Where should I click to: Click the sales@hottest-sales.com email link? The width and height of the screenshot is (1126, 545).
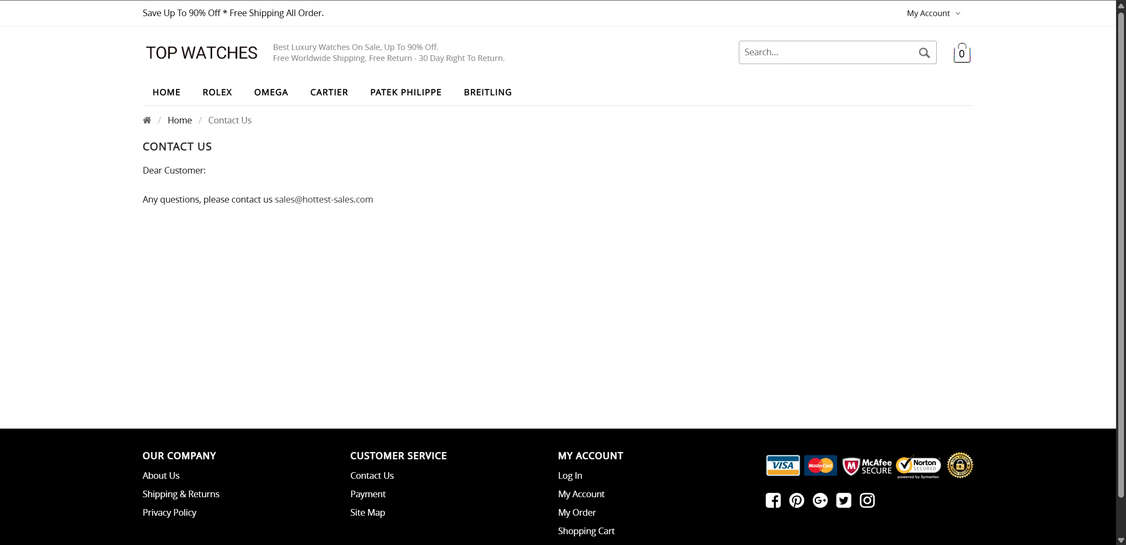pos(324,200)
